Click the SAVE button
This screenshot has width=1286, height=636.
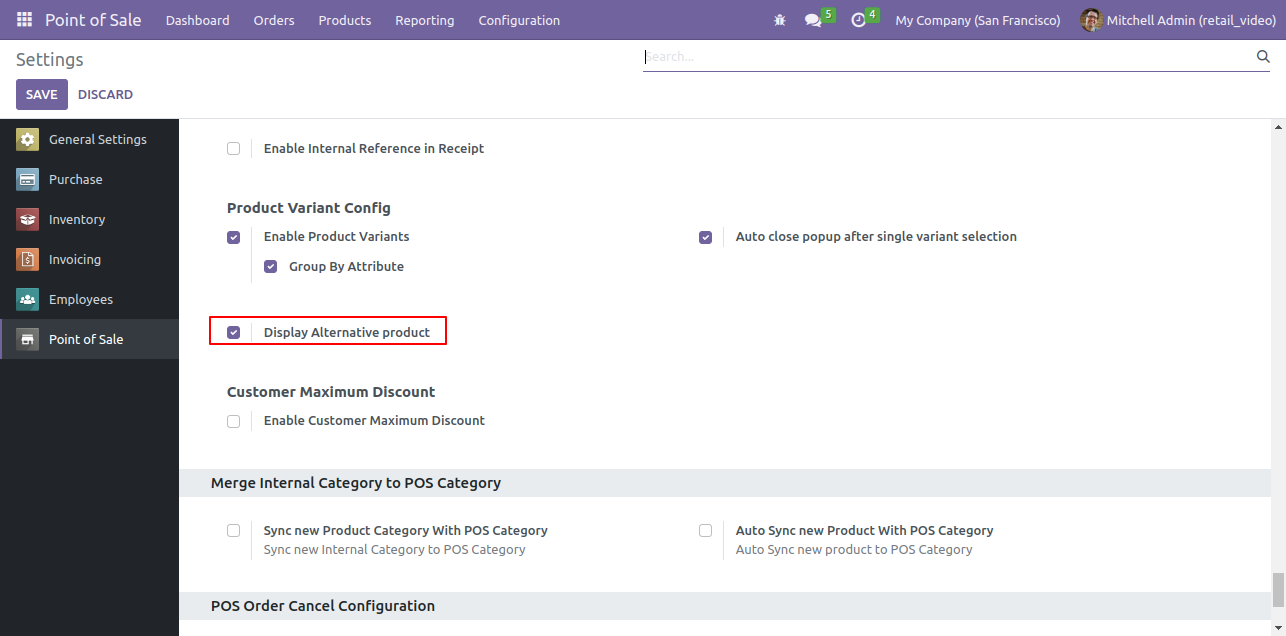[x=42, y=94]
